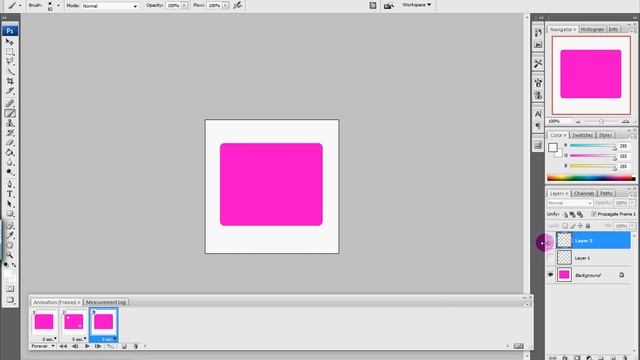This screenshot has height=360, width=640.
Task: Show Layer 1 visibility
Action: point(550,258)
